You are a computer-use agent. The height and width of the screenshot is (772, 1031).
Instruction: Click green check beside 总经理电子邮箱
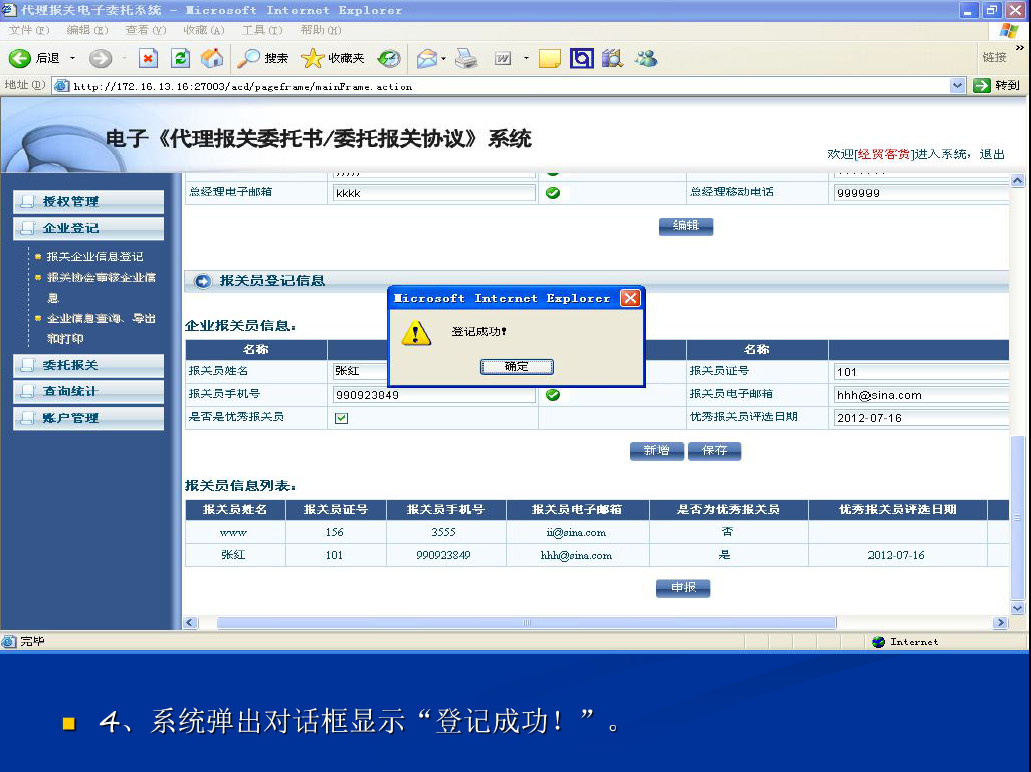pyautogui.click(x=553, y=193)
